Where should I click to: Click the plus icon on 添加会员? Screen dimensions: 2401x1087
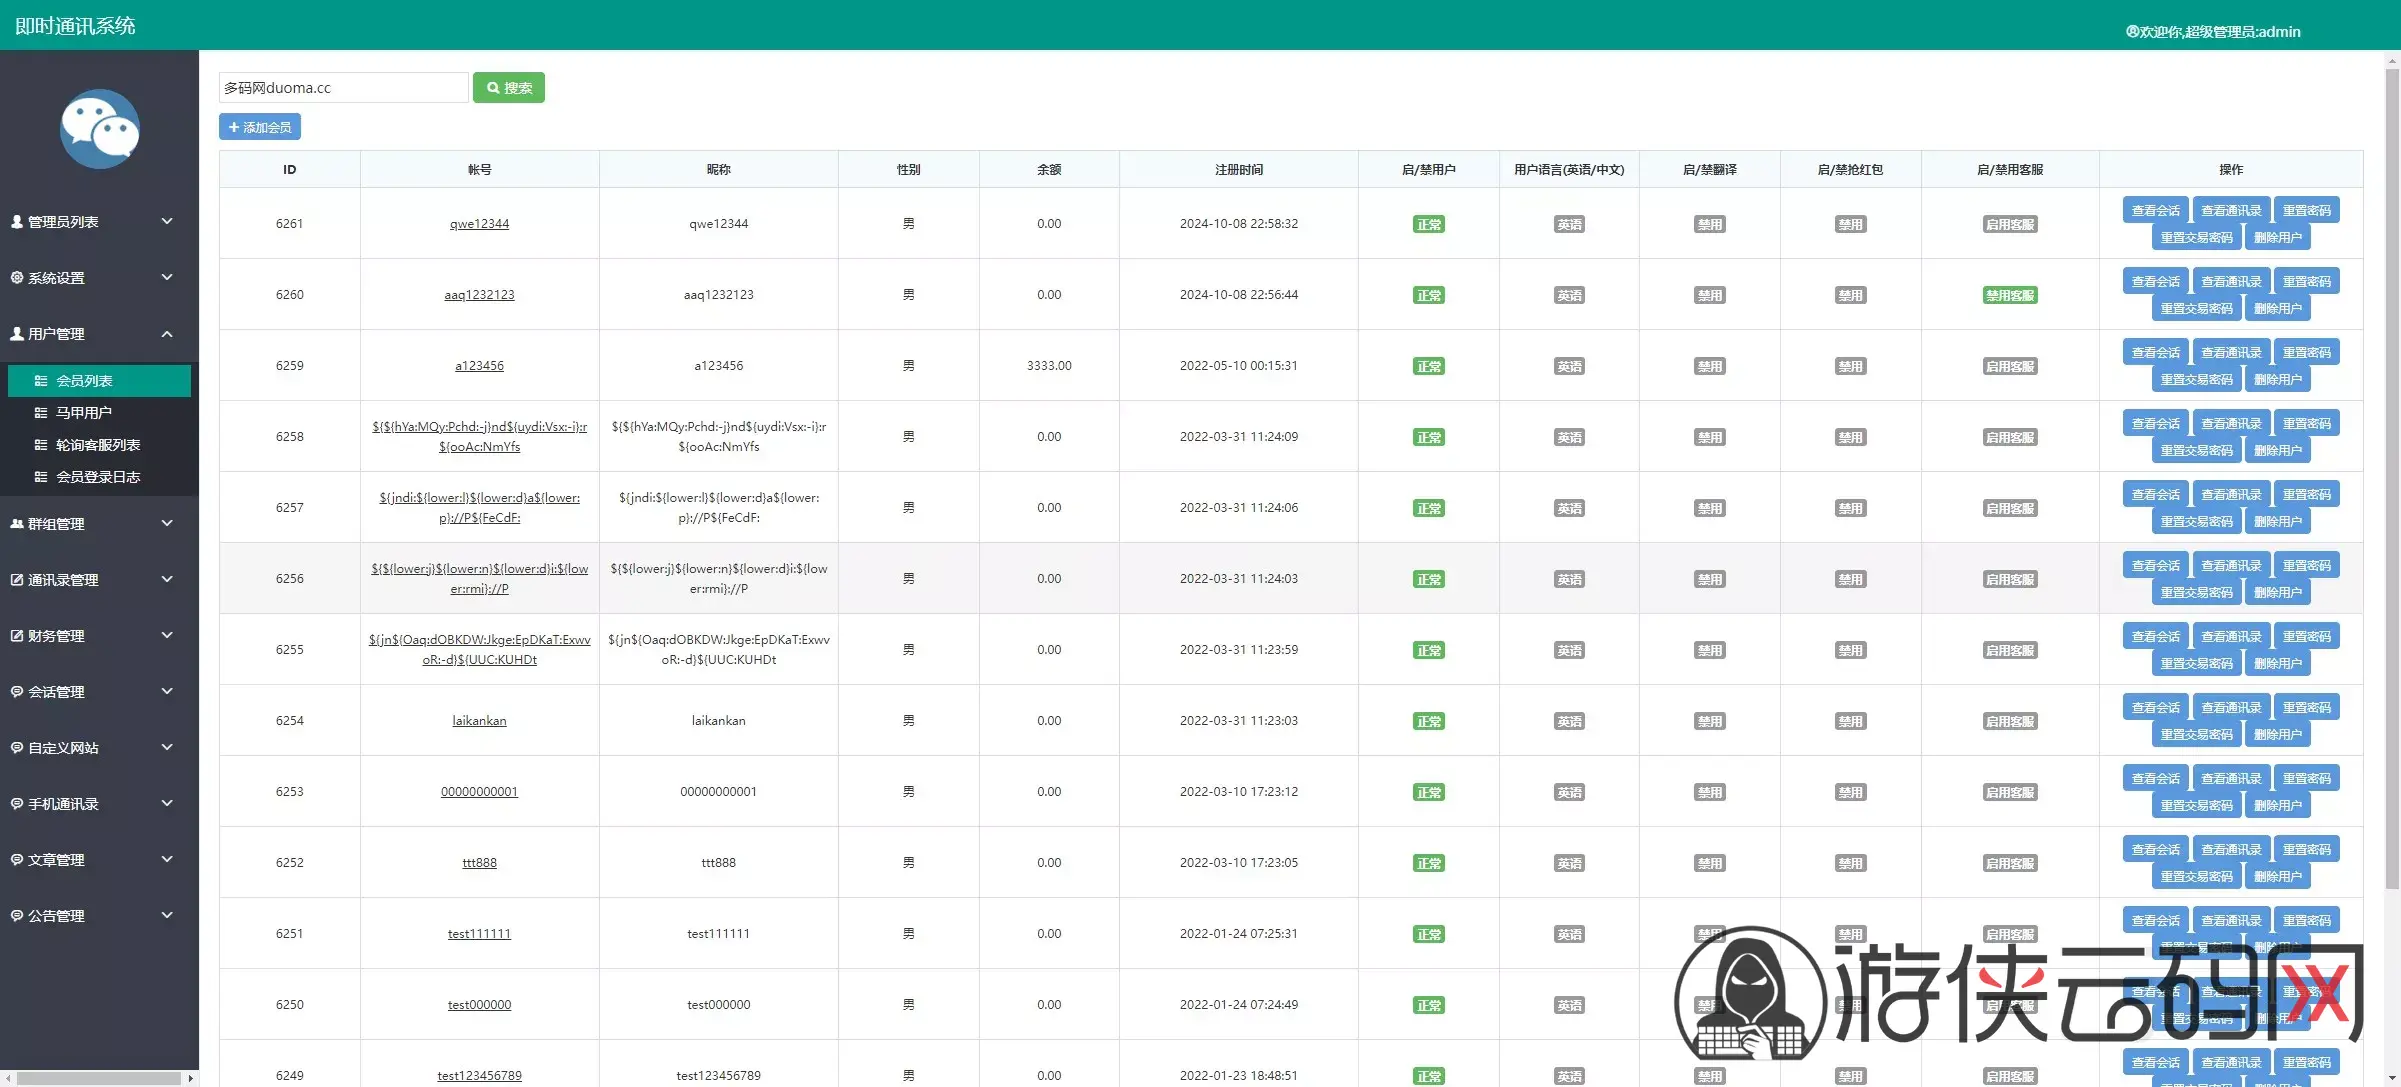pyautogui.click(x=234, y=127)
